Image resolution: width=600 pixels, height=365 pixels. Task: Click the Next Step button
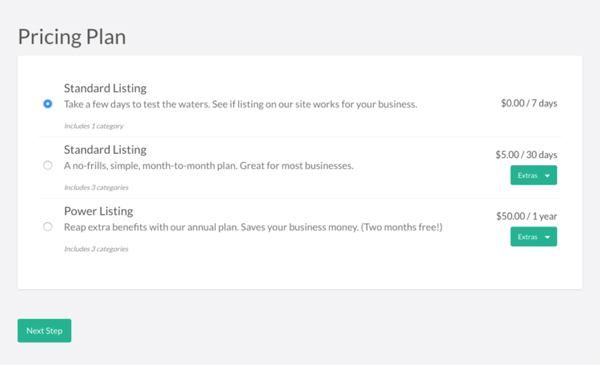click(44, 331)
